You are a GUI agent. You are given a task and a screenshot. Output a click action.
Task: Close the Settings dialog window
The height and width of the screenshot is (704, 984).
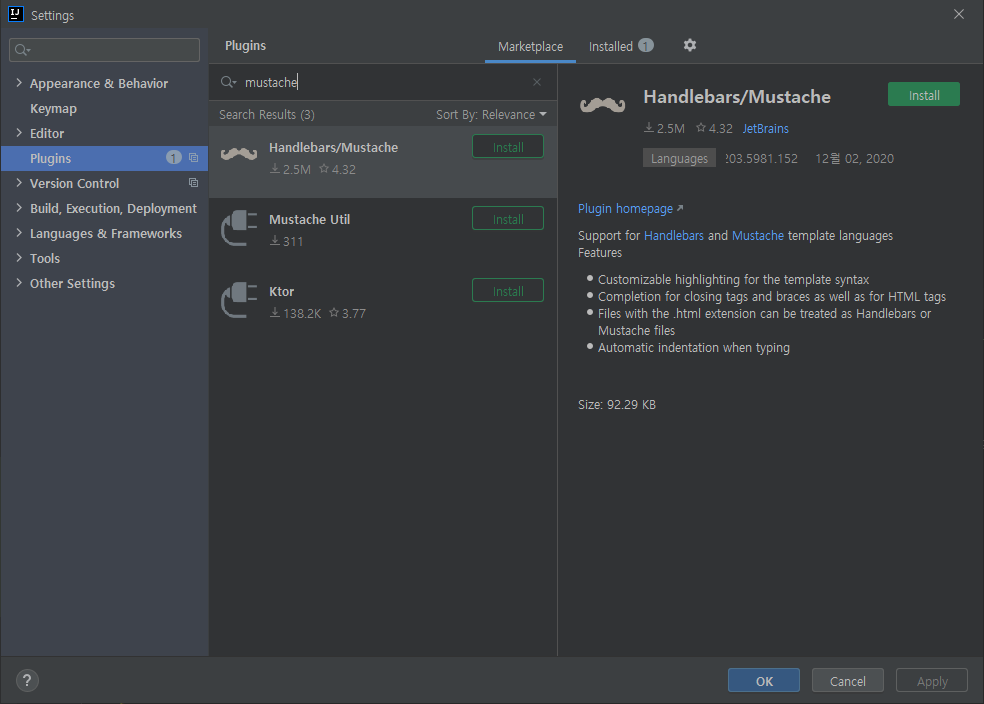coord(959,14)
